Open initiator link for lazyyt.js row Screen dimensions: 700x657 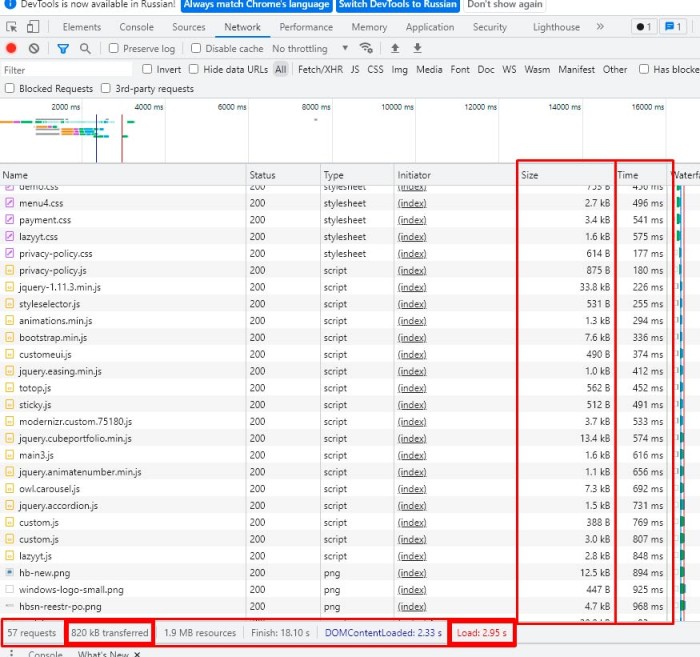pos(412,556)
